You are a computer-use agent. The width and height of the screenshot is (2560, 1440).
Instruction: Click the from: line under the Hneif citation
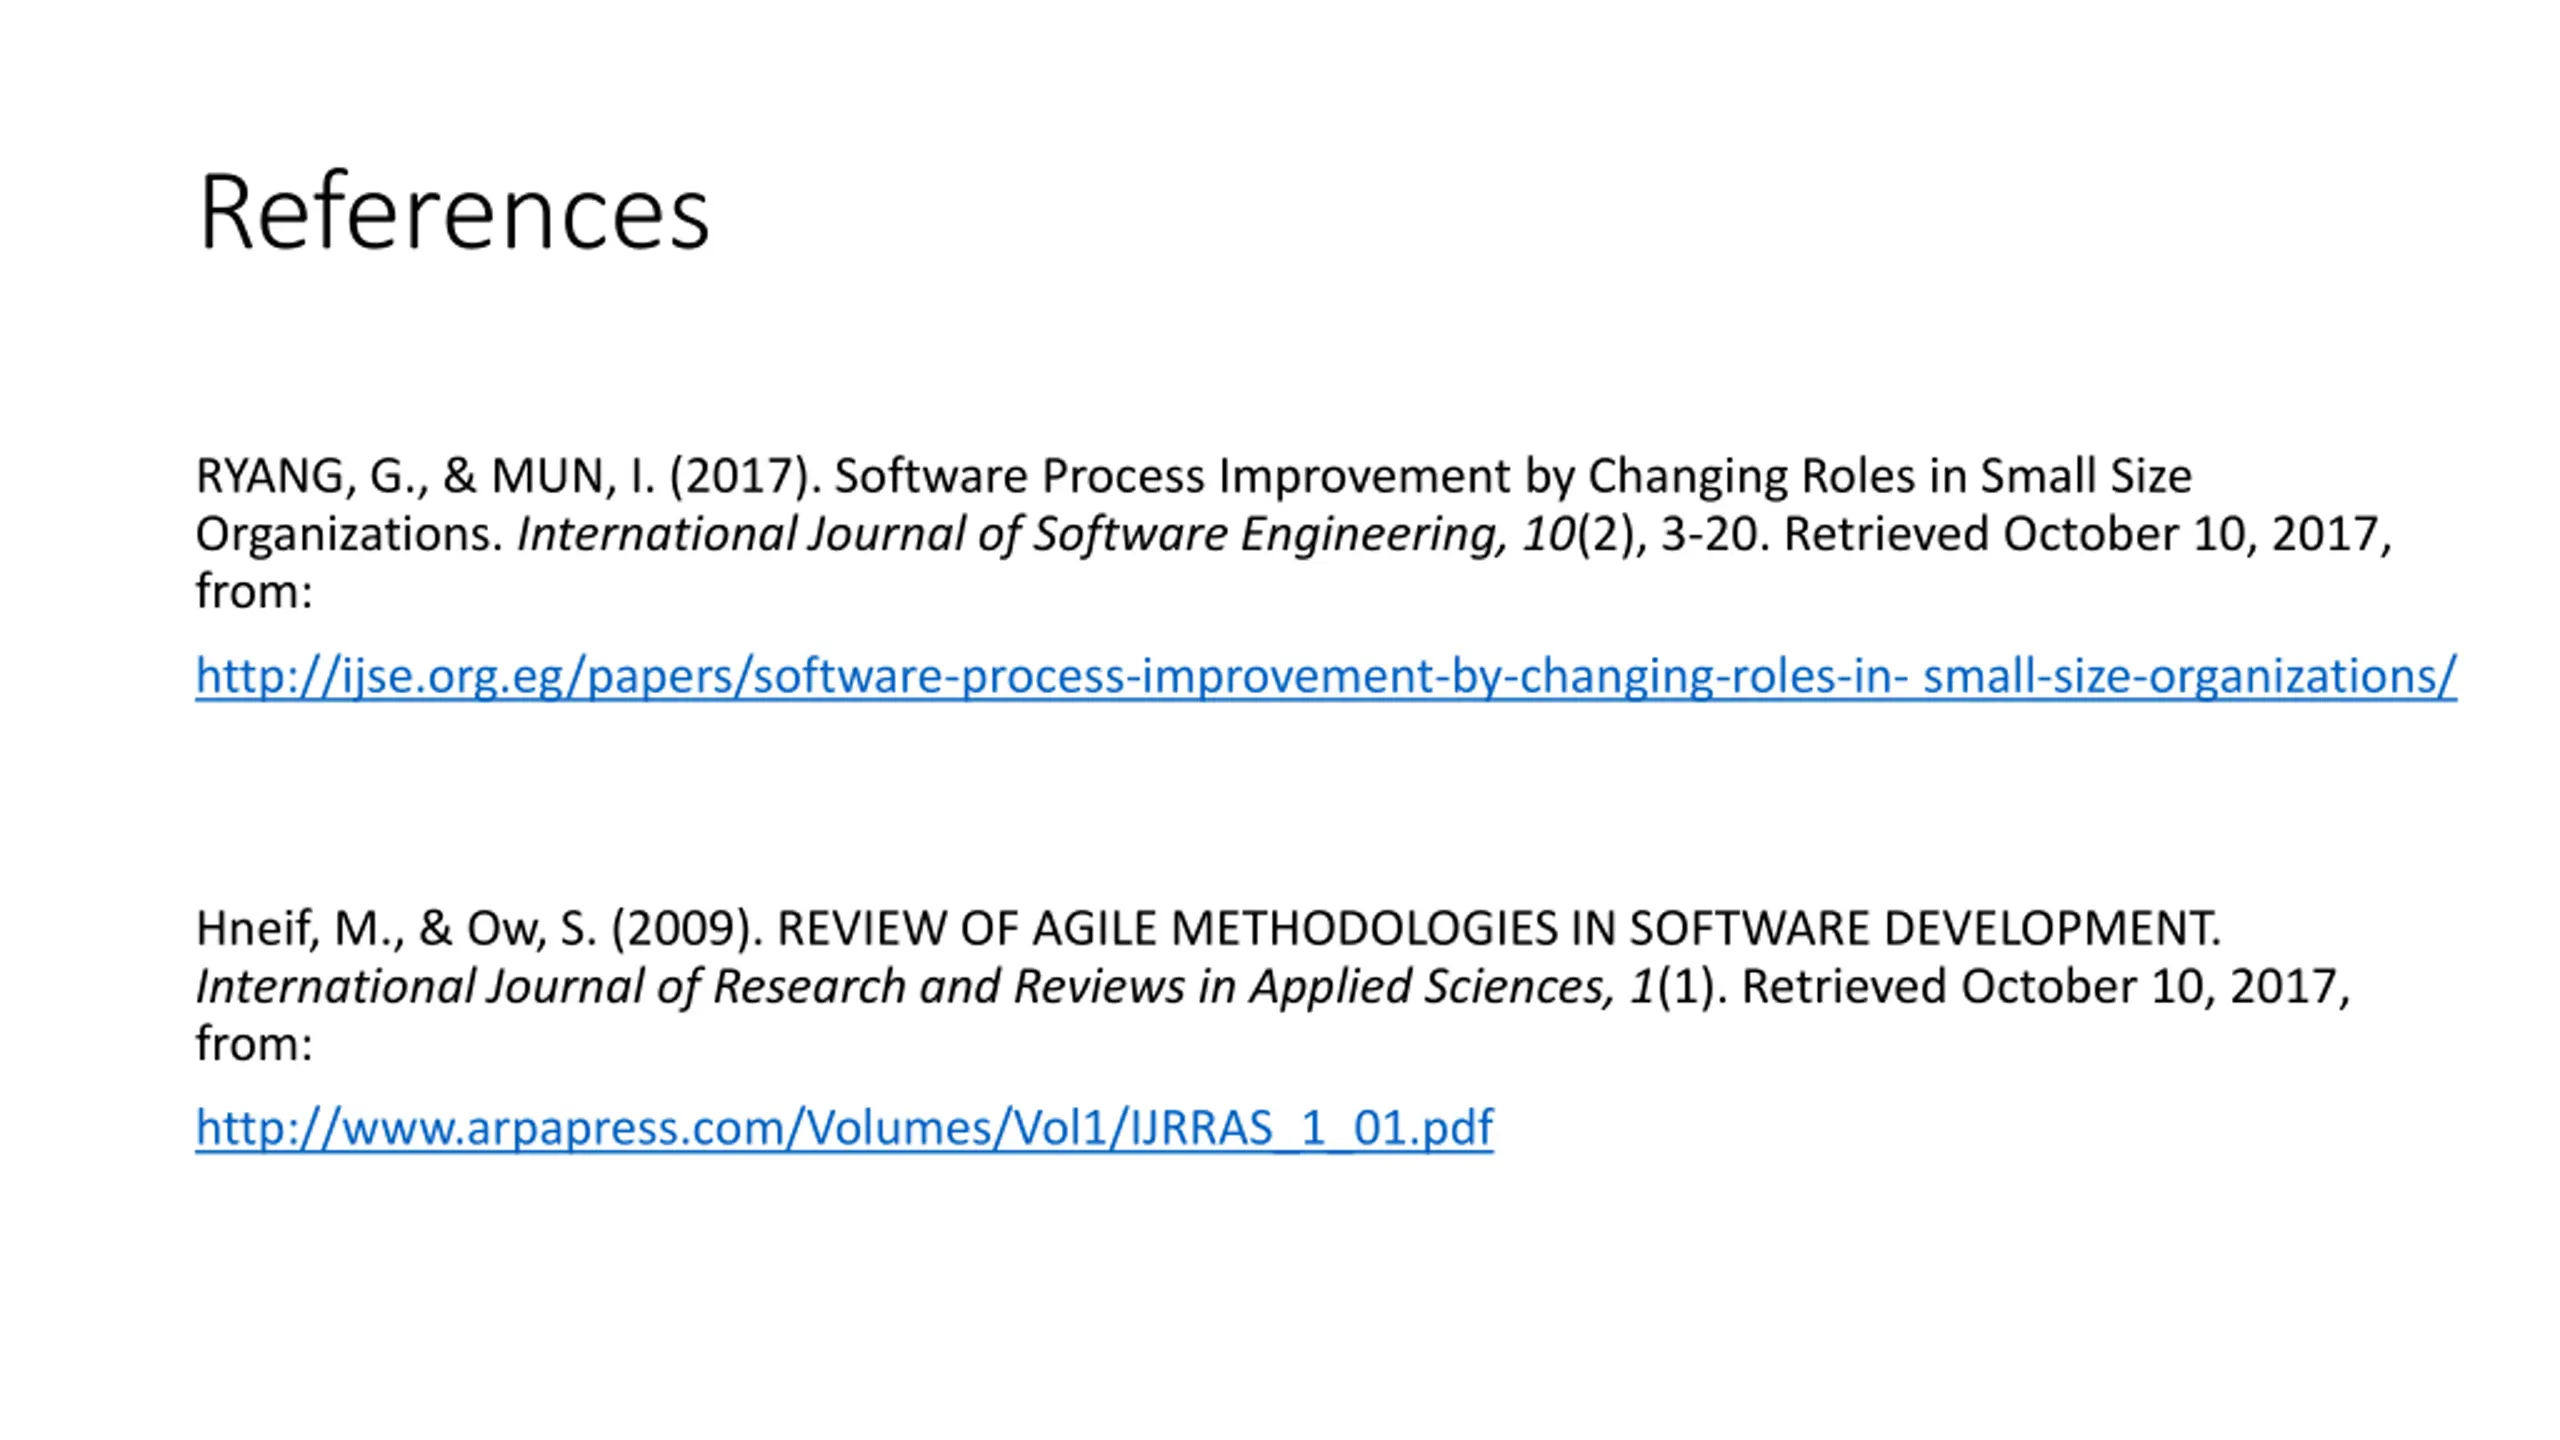pos(254,1044)
